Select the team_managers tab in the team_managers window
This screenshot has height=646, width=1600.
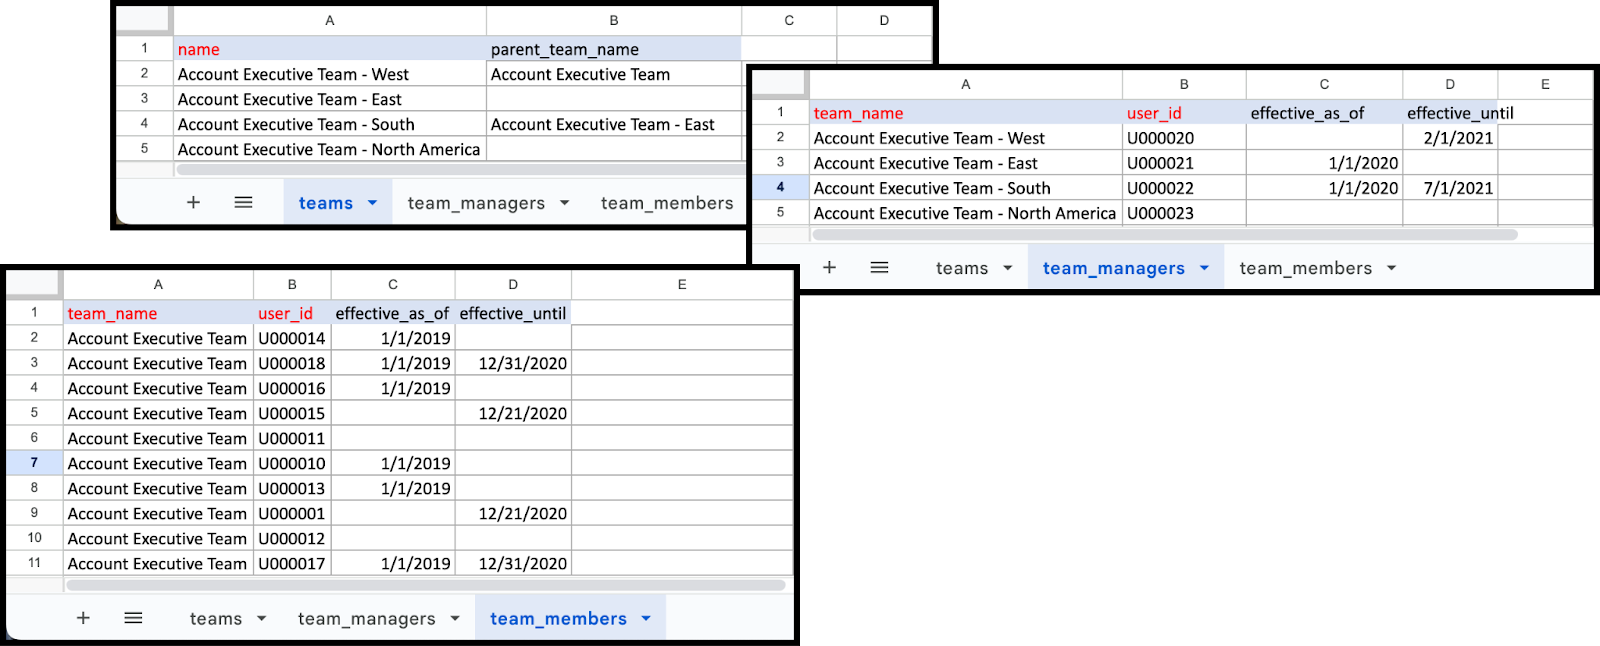point(1114,268)
